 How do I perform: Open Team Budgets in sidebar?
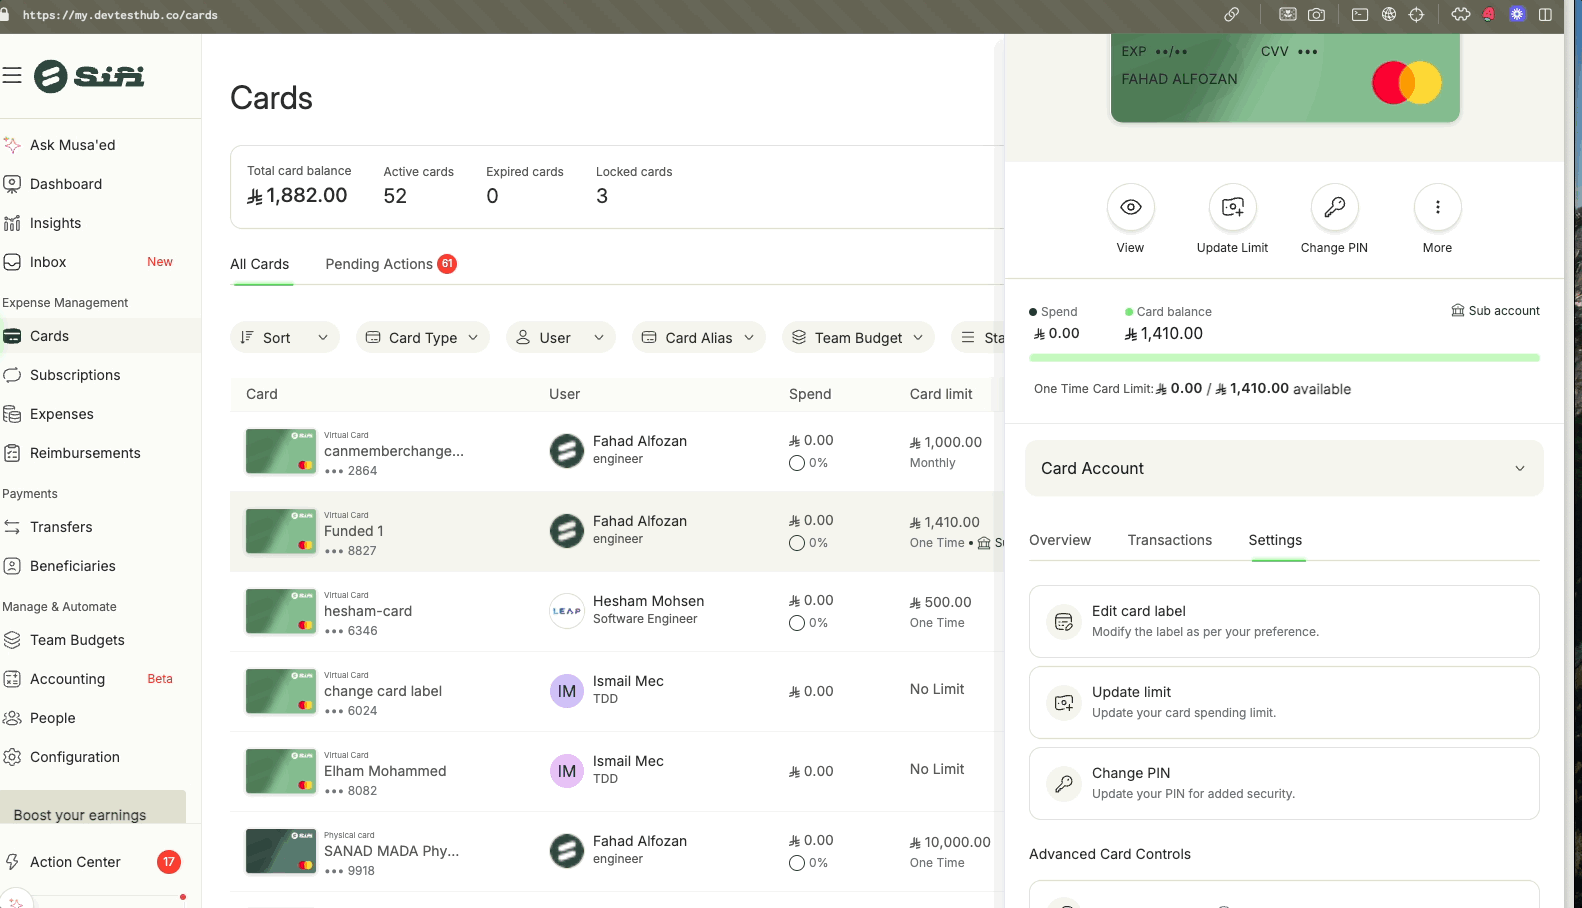tap(77, 640)
